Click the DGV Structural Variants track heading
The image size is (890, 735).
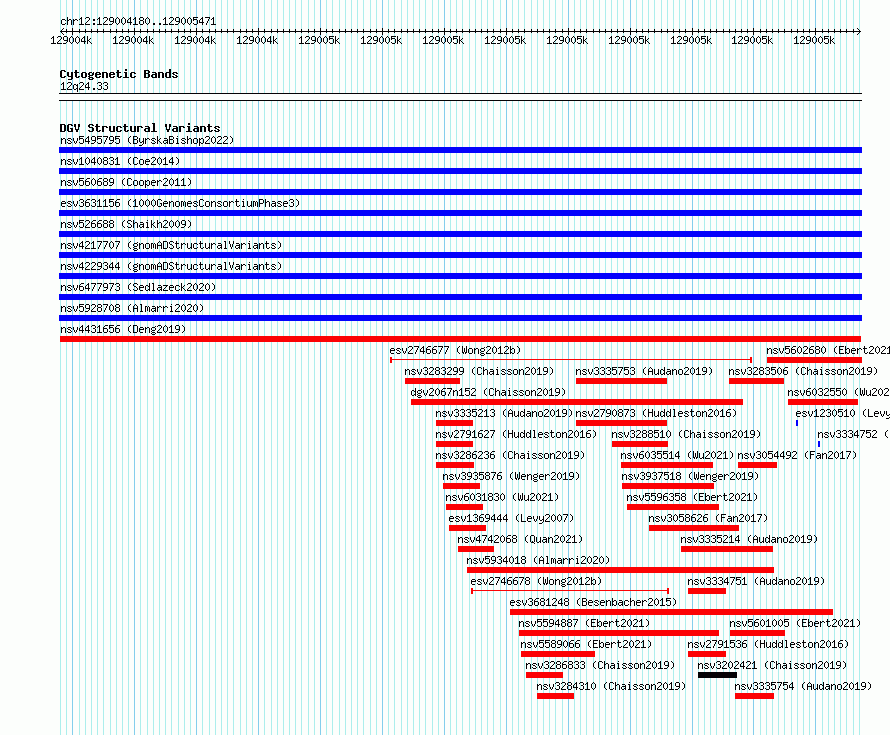(140, 128)
